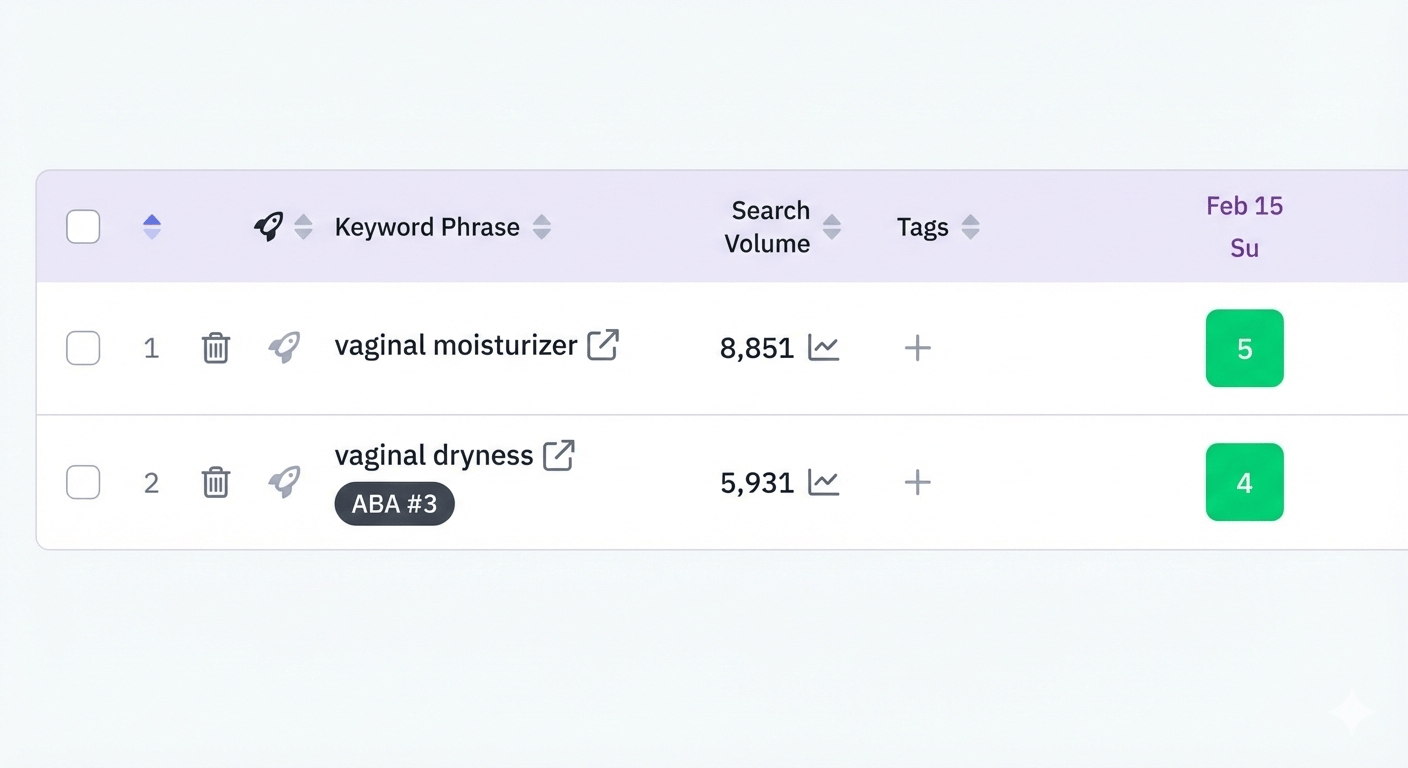Show search volume trend chart for 5,931
This screenshot has height=768, width=1408.
(x=823, y=482)
